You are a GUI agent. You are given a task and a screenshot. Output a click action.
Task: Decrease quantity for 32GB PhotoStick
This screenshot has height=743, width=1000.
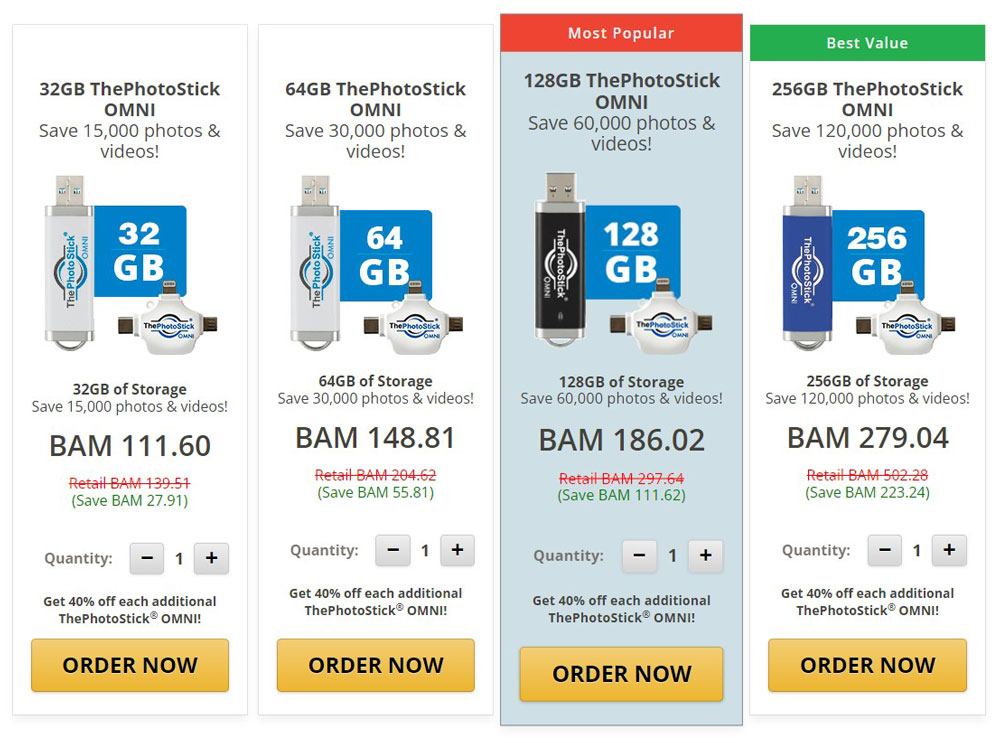click(x=147, y=559)
